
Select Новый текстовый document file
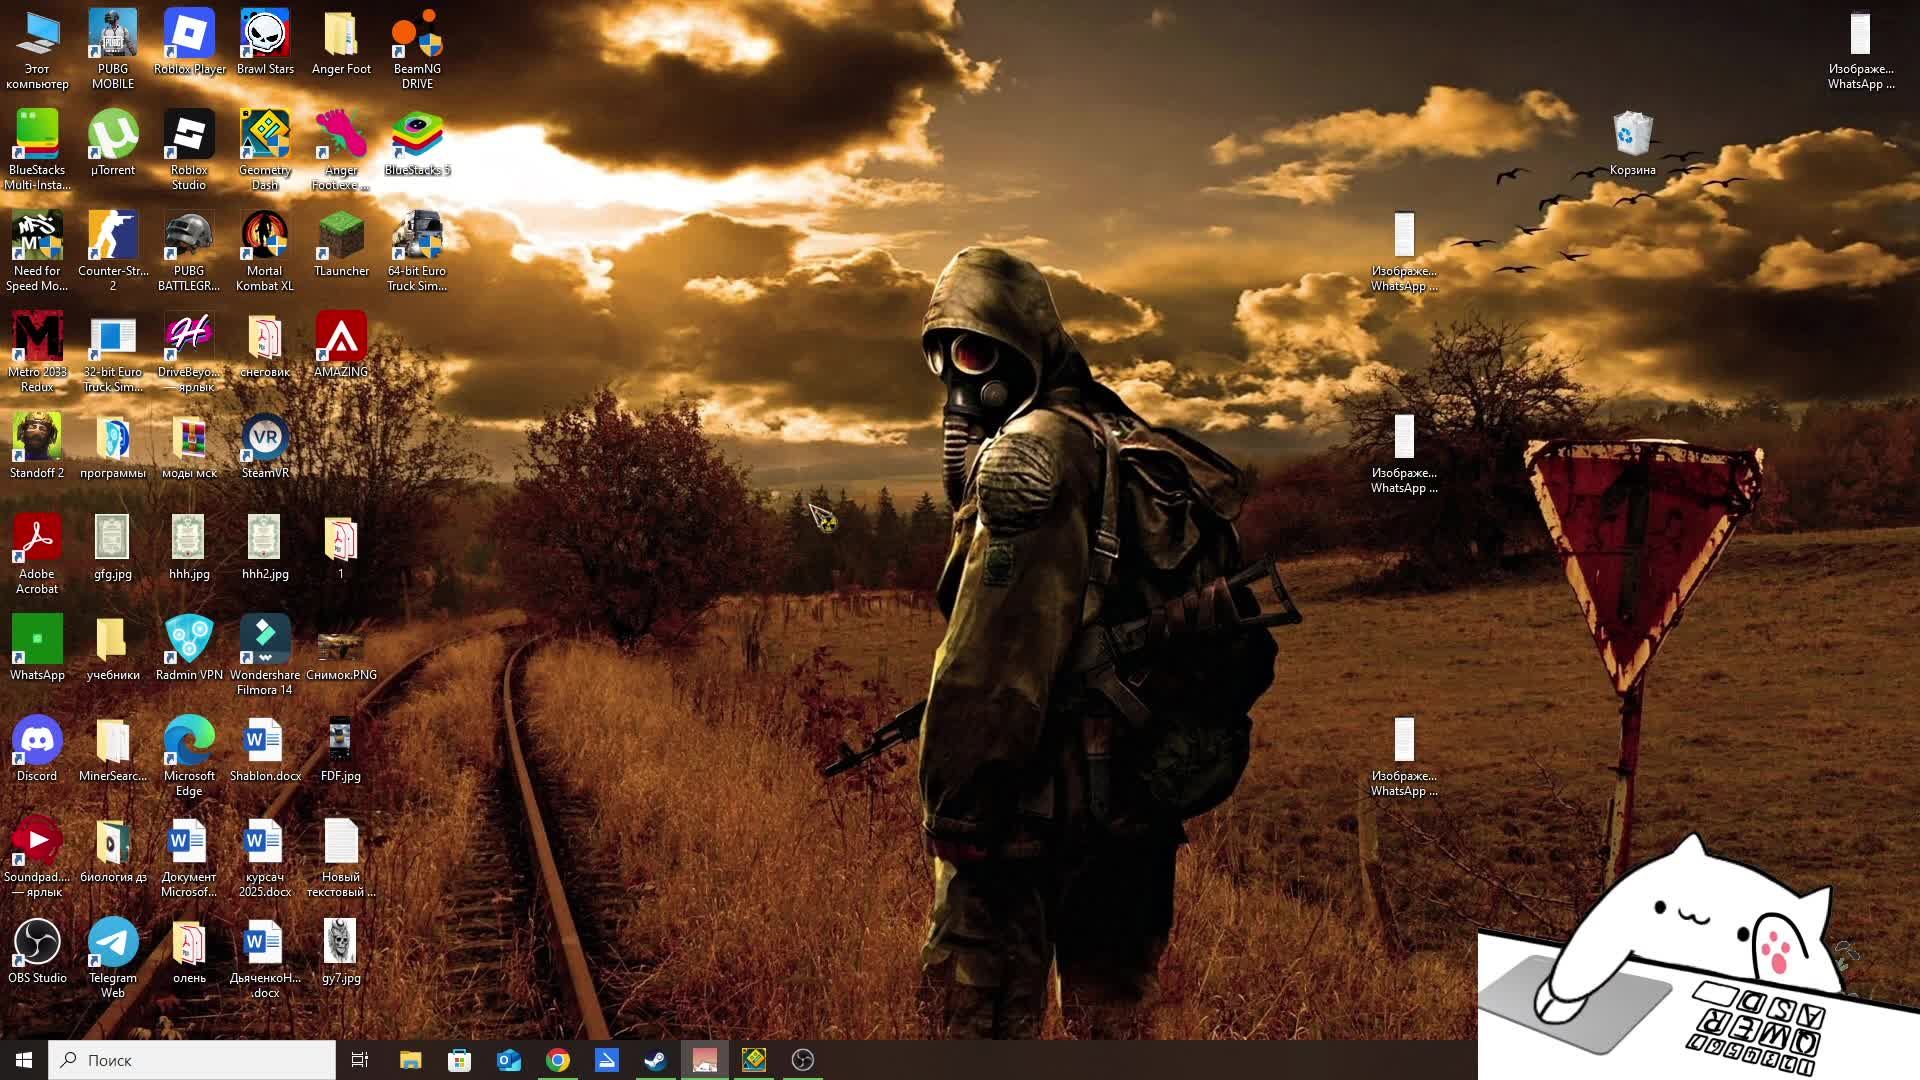pos(341,857)
